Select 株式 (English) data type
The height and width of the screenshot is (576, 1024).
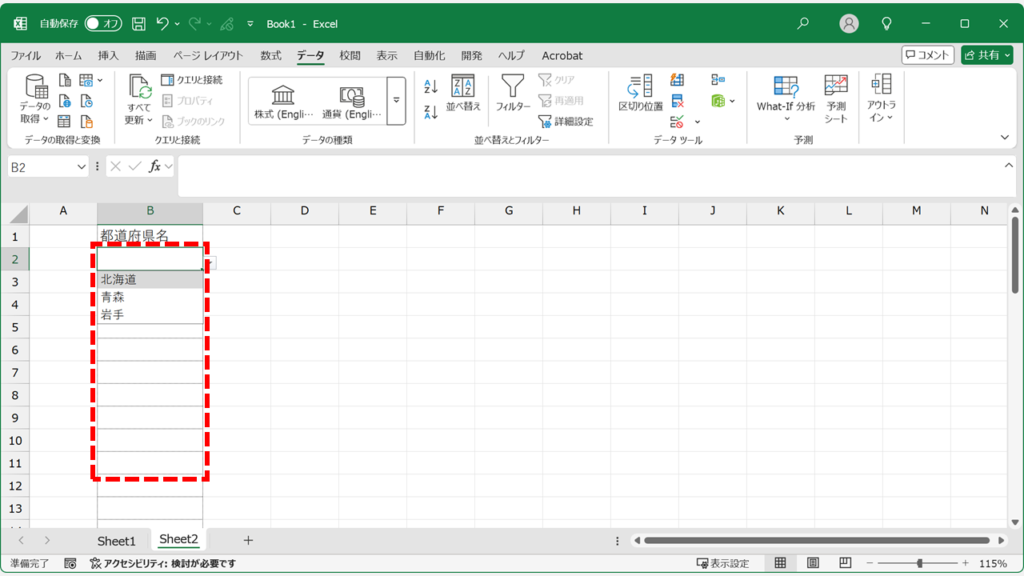point(283,101)
